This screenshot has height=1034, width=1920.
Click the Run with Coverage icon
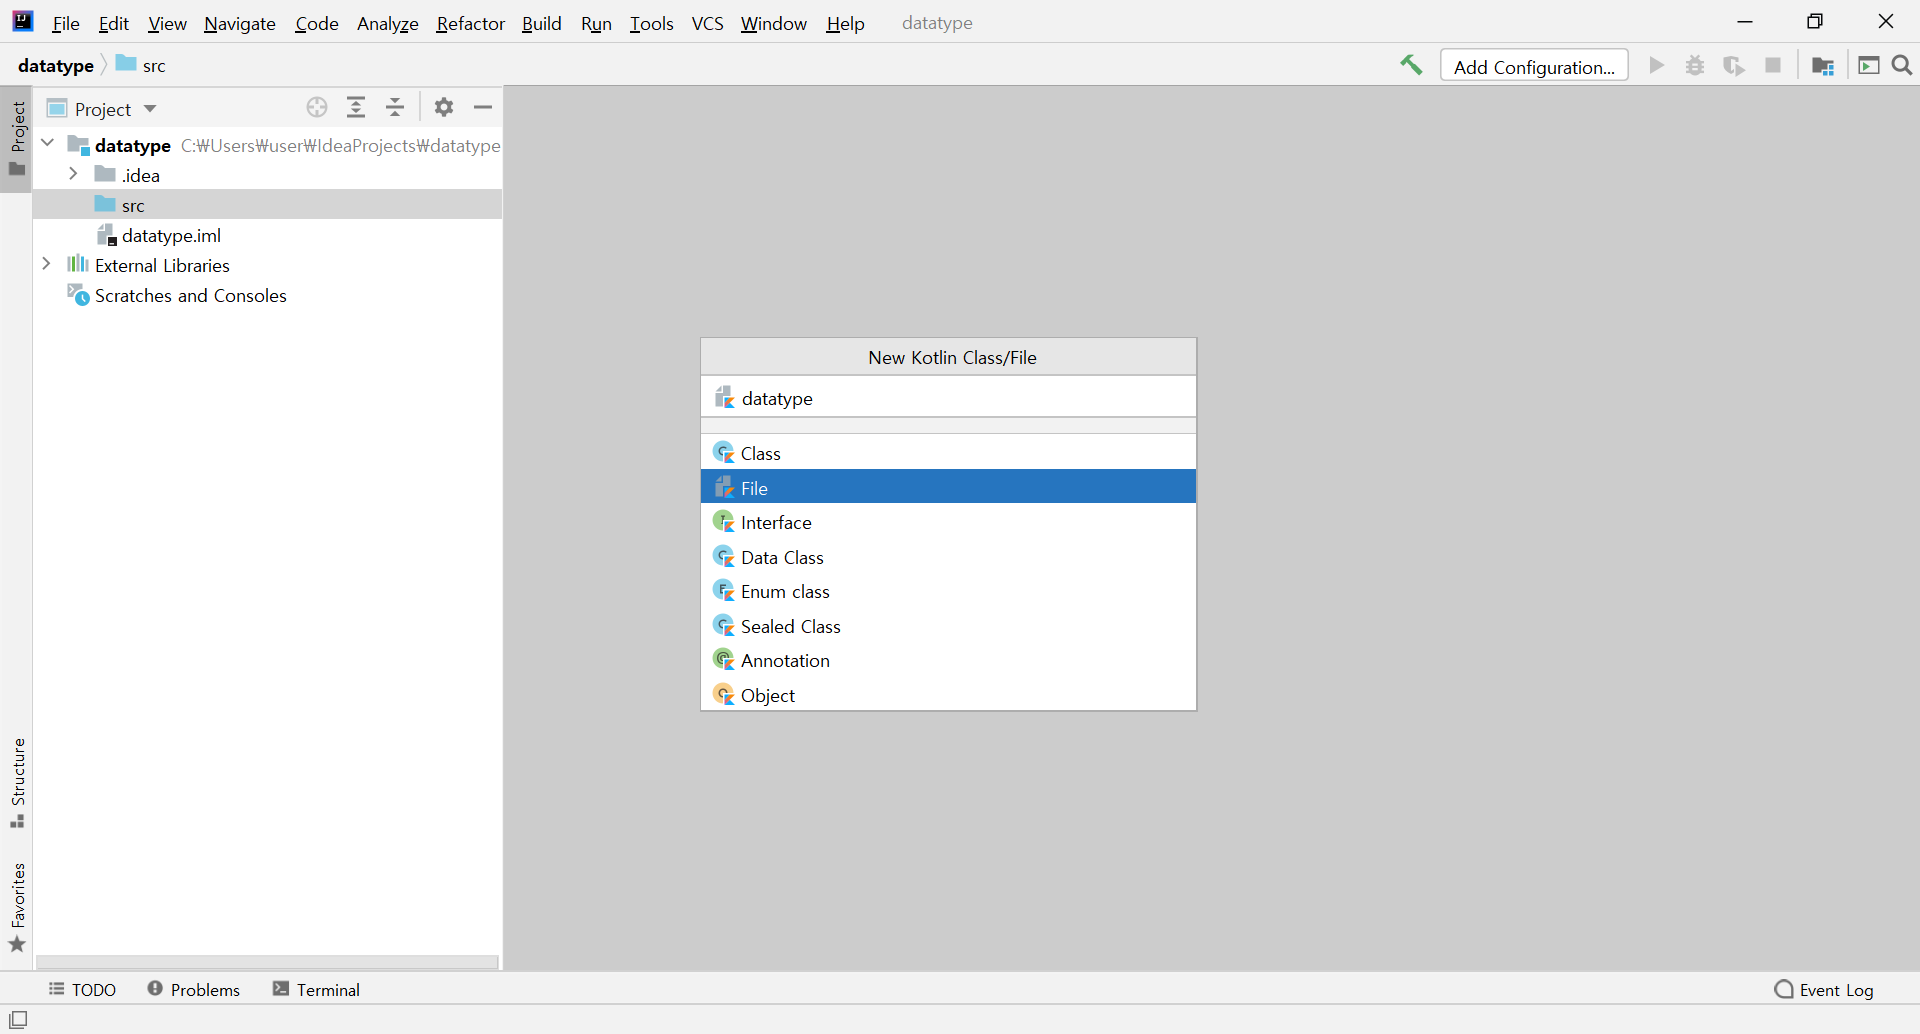click(1734, 66)
